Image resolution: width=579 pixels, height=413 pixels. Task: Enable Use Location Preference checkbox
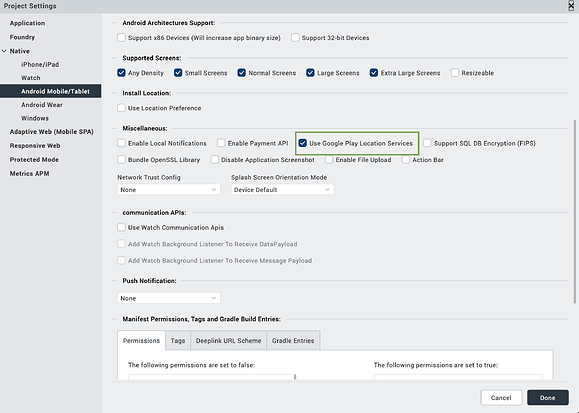pos(121,108)
